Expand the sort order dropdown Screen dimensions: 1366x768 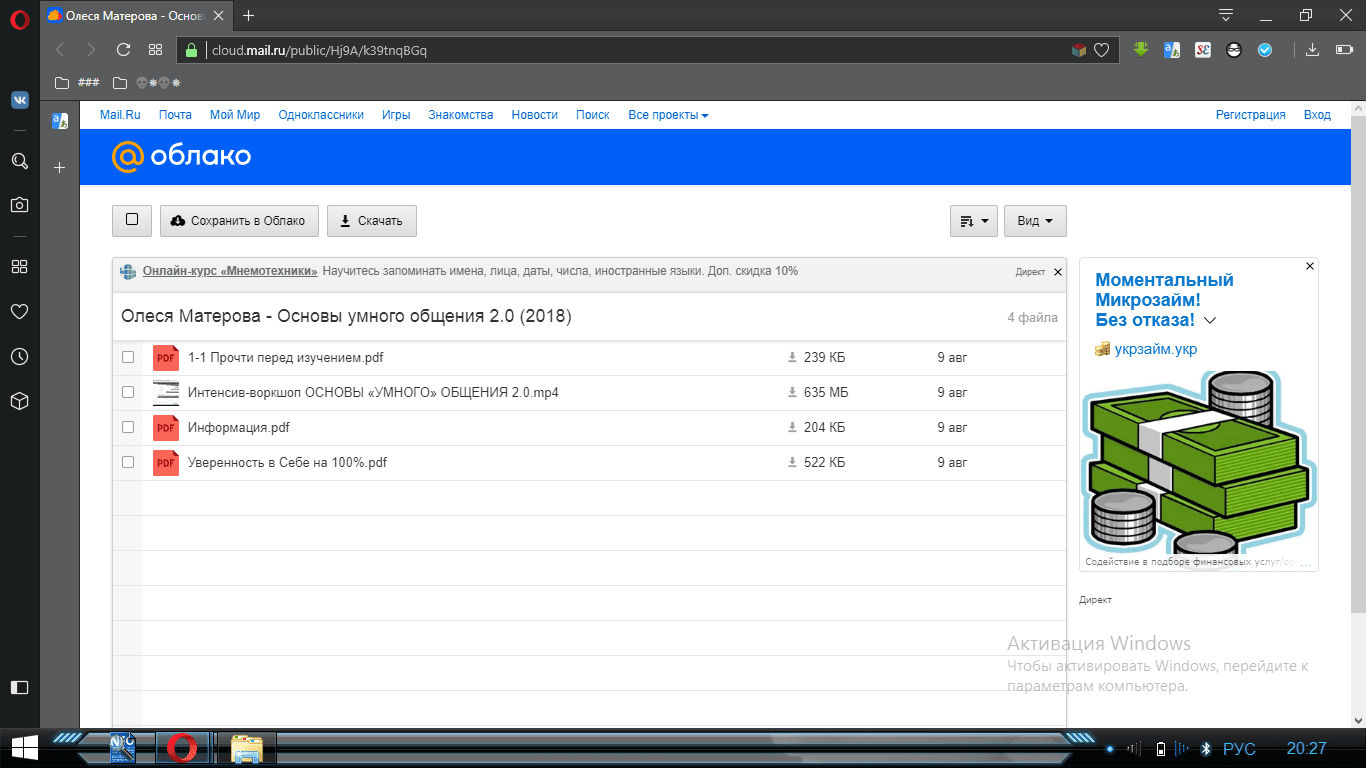pyautogui.click(x=974, y=221)
